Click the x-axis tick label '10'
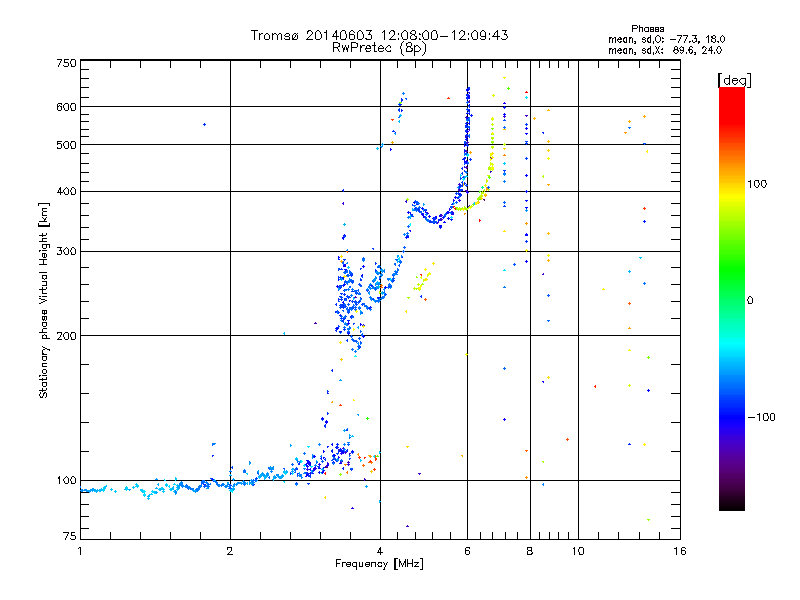This screenshot has width=800, height=600. (x=578, y=551)
